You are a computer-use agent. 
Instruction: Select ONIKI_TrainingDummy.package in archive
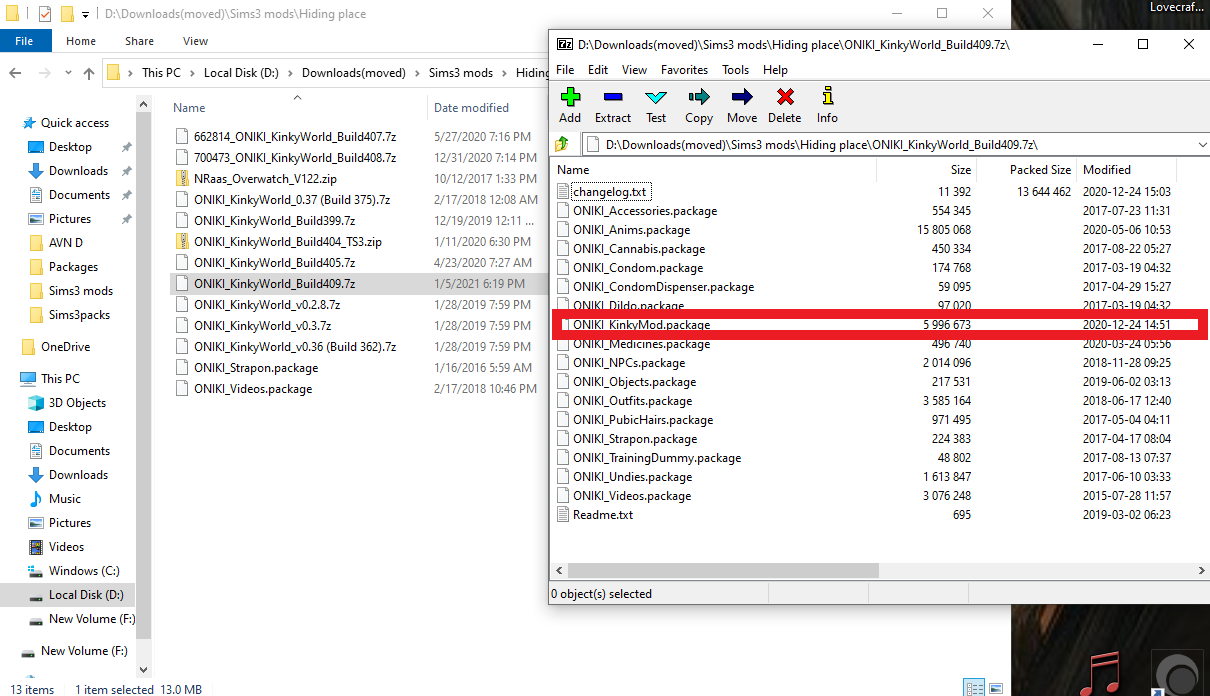pos(657,458)
